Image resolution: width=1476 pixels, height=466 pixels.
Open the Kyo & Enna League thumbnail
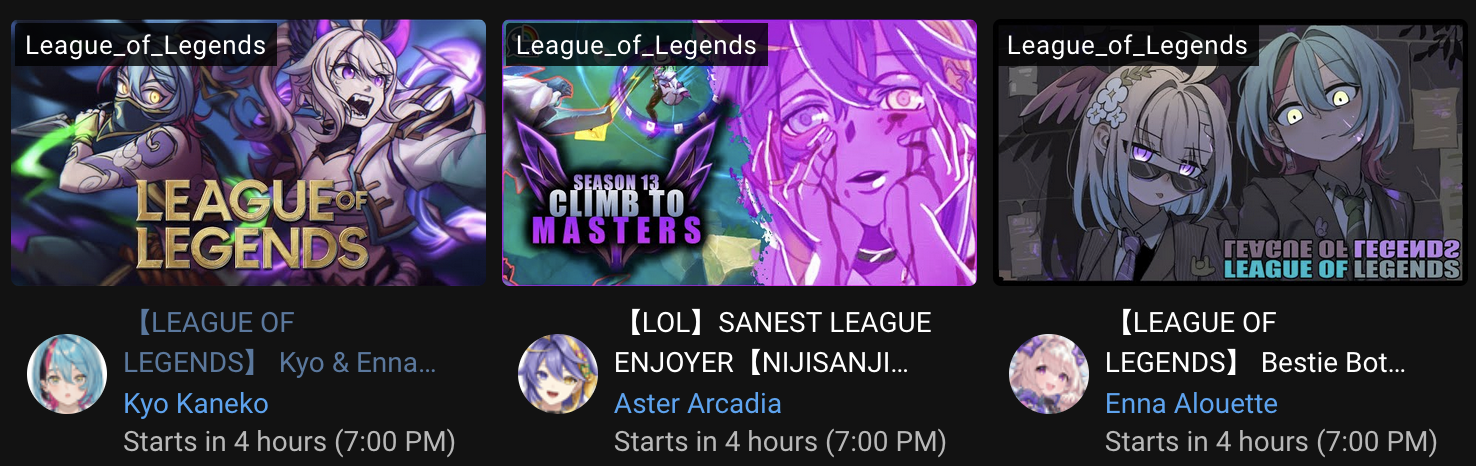coord(248,153)
